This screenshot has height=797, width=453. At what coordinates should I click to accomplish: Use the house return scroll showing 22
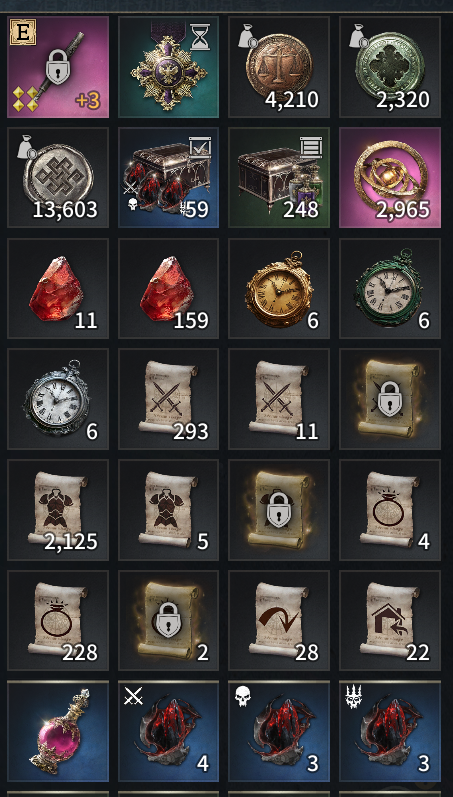390,621
